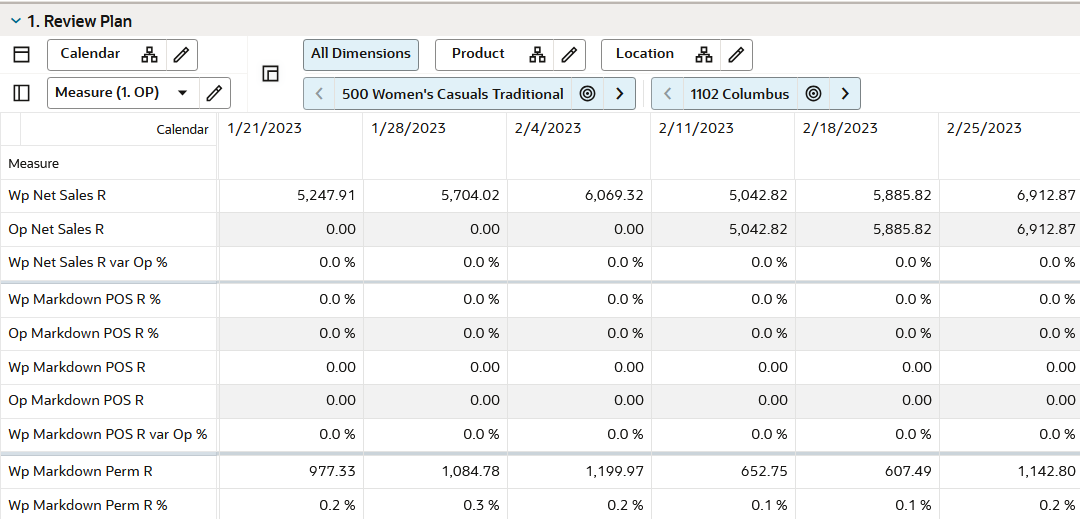Open the Location hierarchy icon

704,55
